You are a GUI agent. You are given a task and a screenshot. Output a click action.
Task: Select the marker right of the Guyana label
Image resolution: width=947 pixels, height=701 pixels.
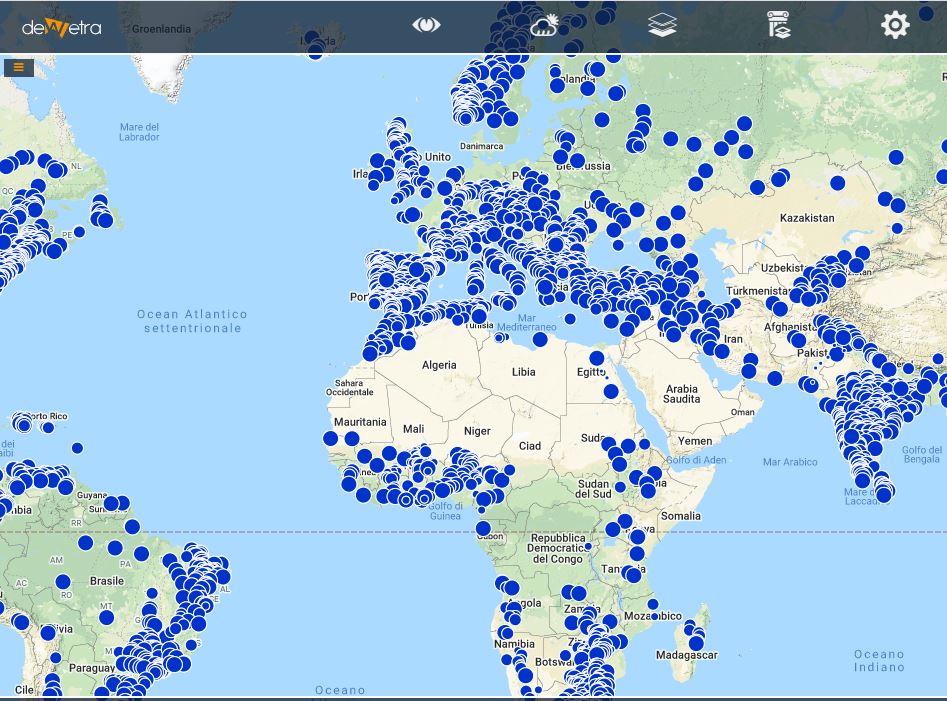112,504
